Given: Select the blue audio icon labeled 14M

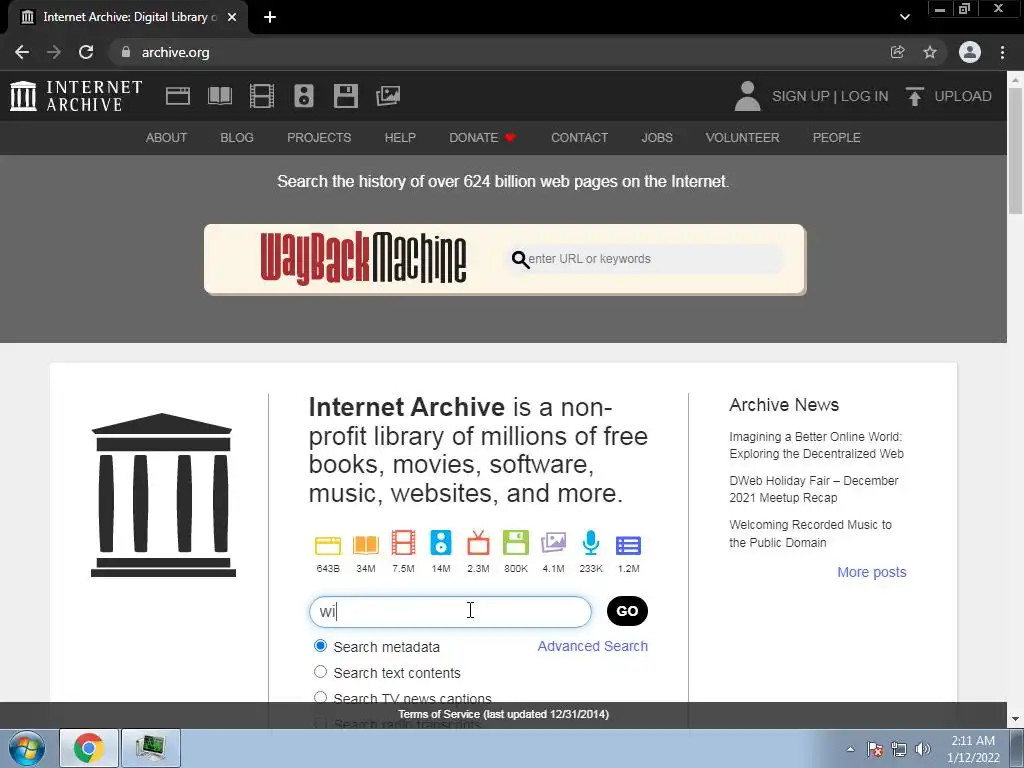Looking at the screenshot, I should click(441, 543).
